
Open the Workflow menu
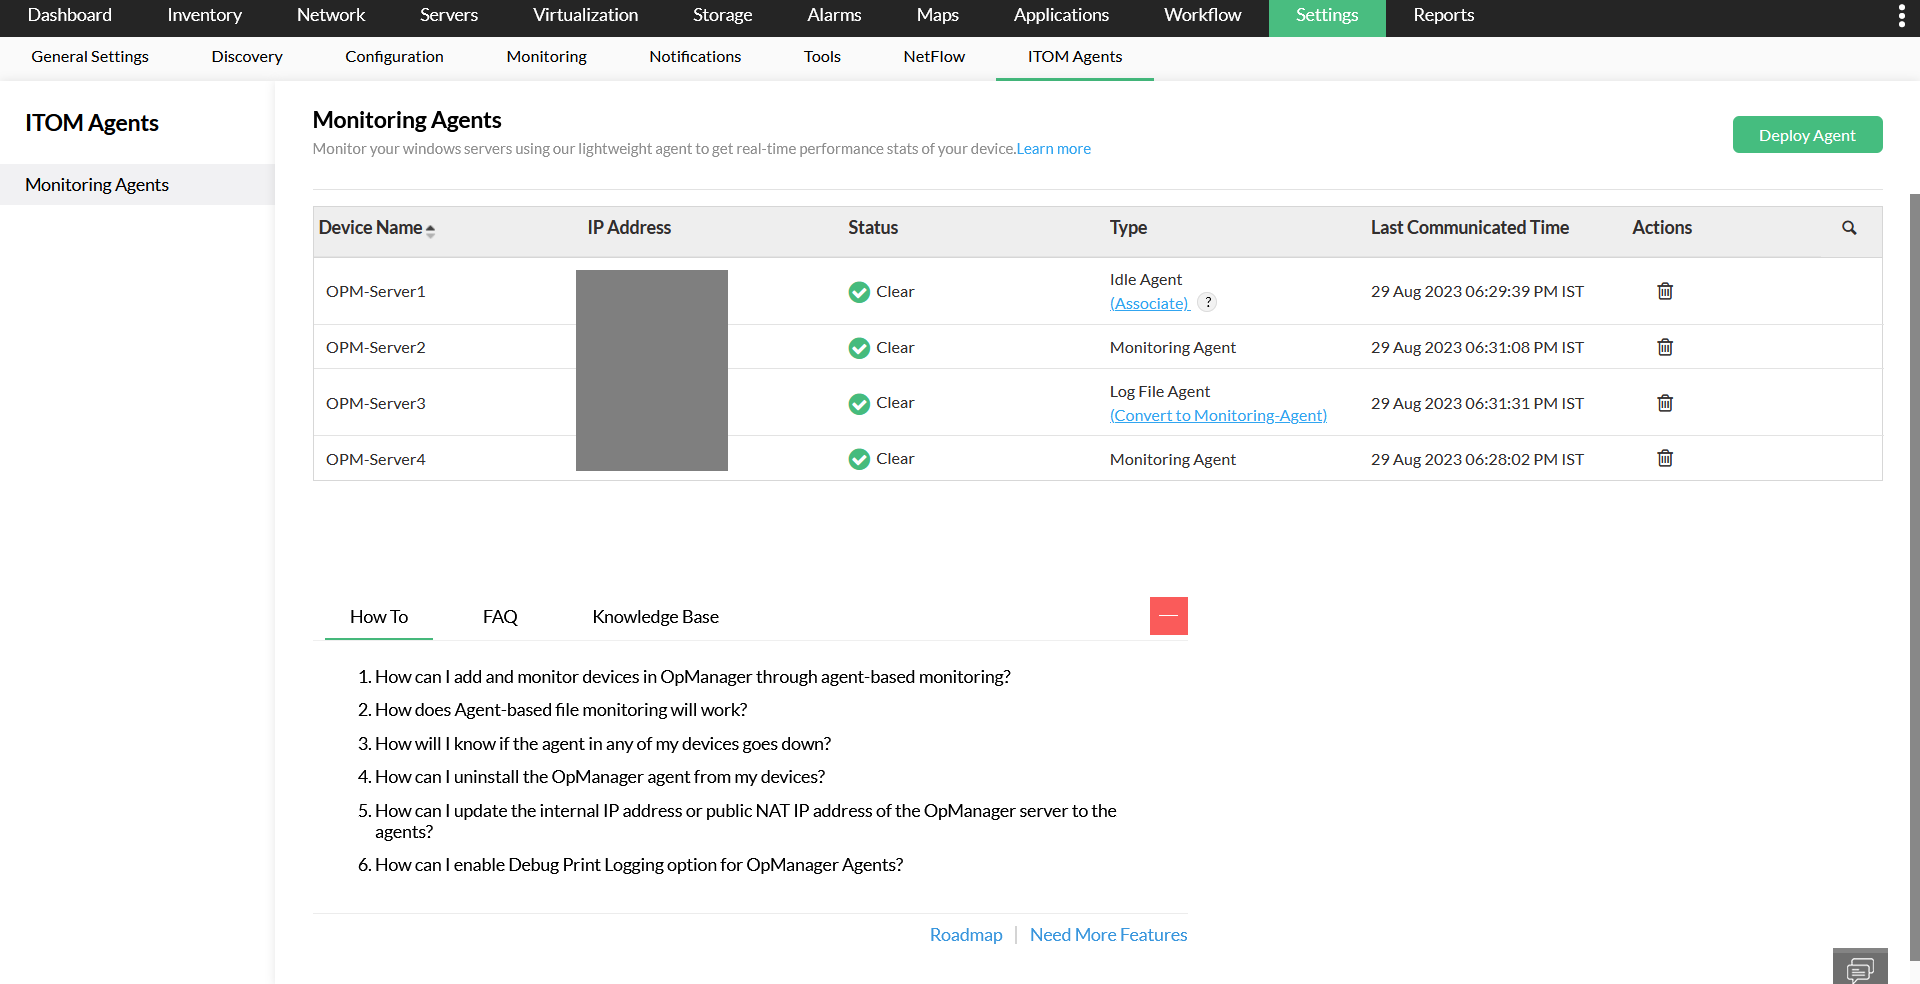coord(1203,15)
